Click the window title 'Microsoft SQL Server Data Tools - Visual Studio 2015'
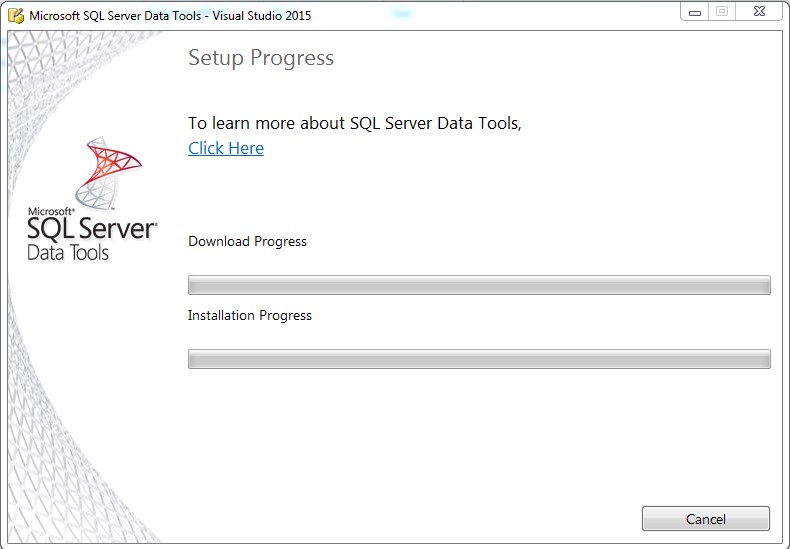Image resolution: width=790 pixels, height=549 pixels. click(x=170, y=16)
